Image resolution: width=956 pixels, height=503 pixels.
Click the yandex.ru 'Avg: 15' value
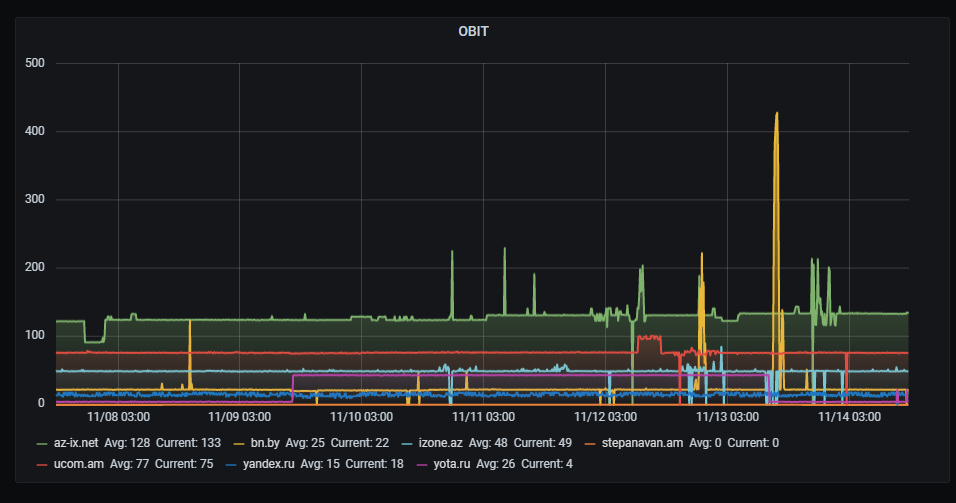320,463
